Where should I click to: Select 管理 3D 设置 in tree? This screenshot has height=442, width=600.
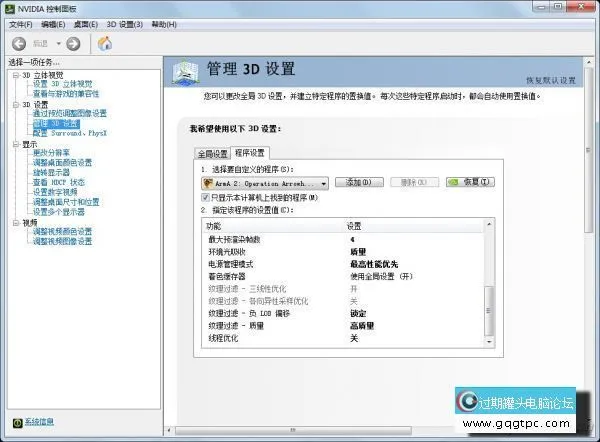[56, 123]
